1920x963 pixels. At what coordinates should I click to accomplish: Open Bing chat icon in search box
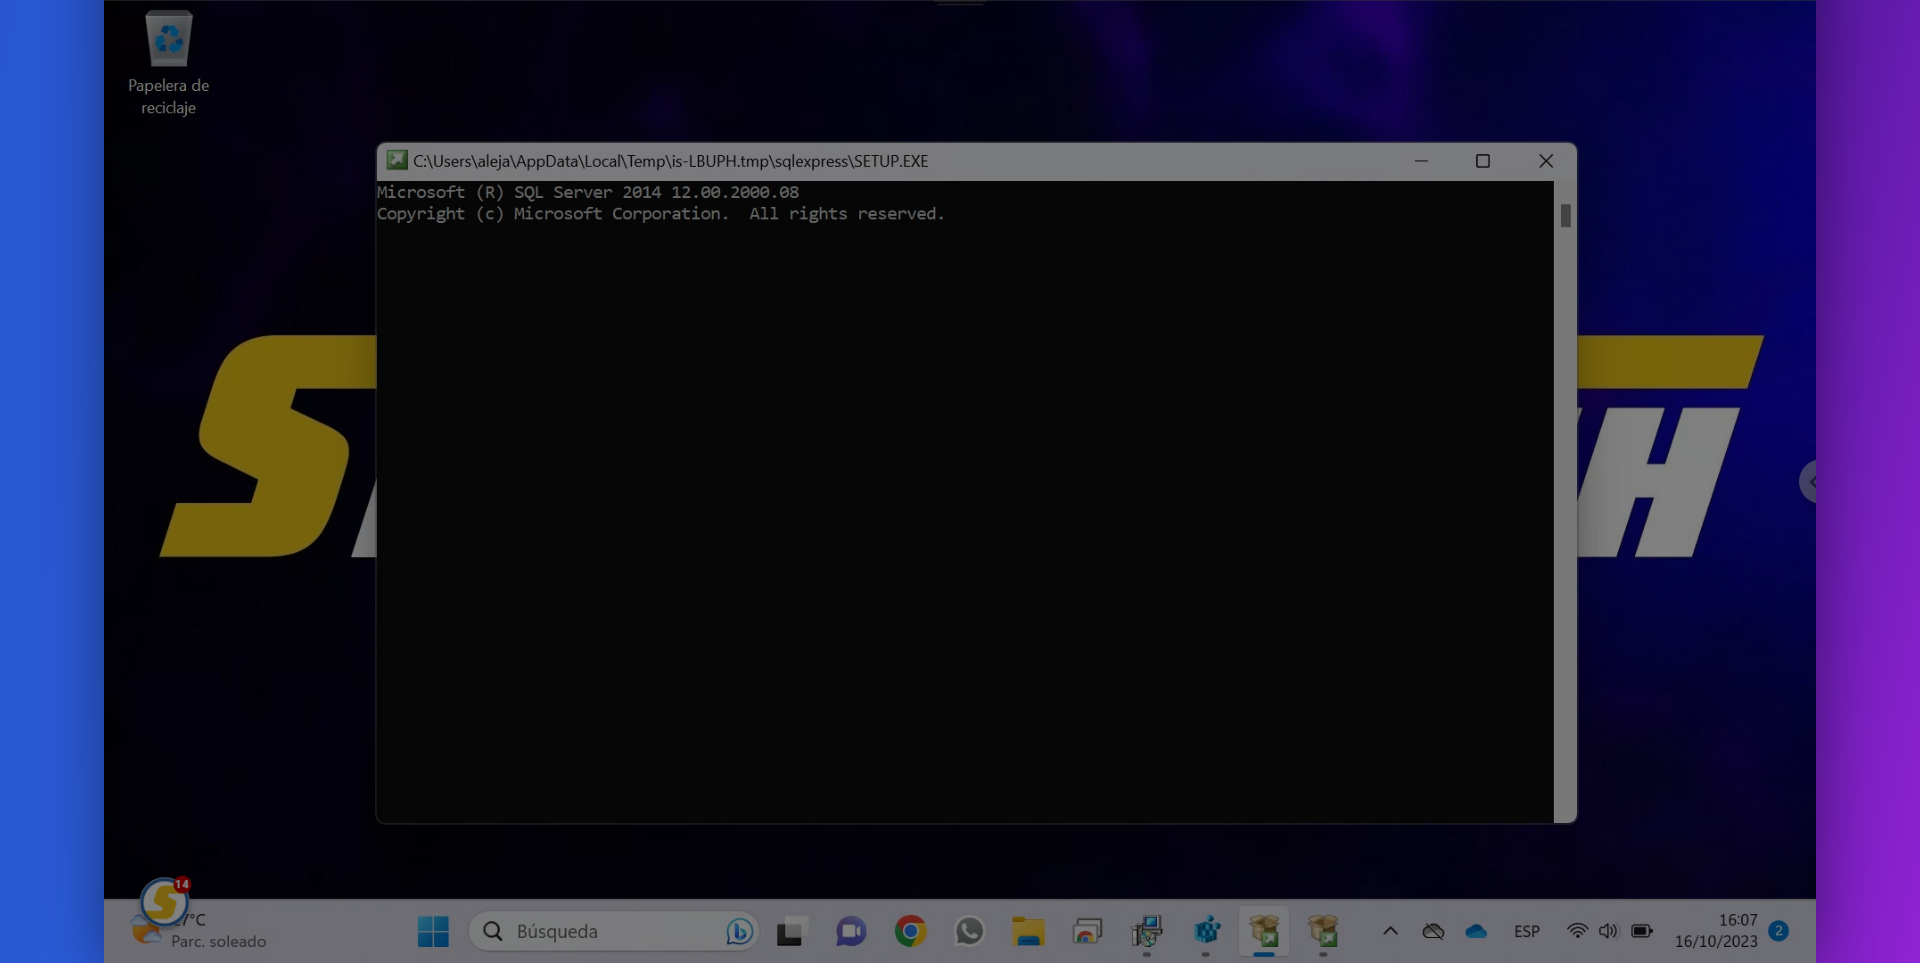(x=739, y=931)
